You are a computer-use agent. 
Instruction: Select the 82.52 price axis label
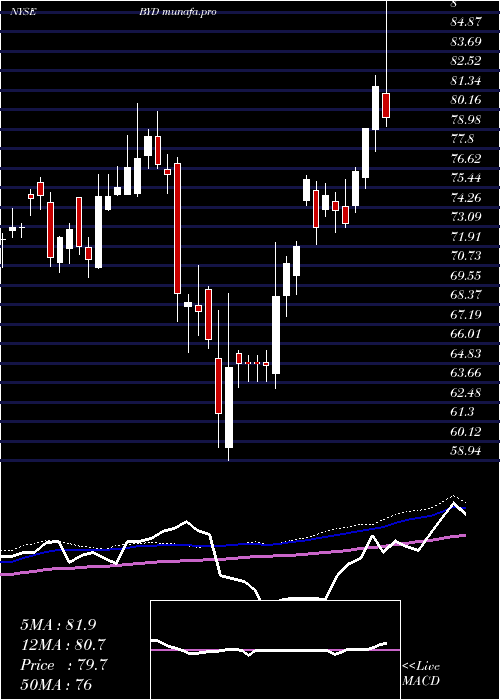[x=466, y=61]
